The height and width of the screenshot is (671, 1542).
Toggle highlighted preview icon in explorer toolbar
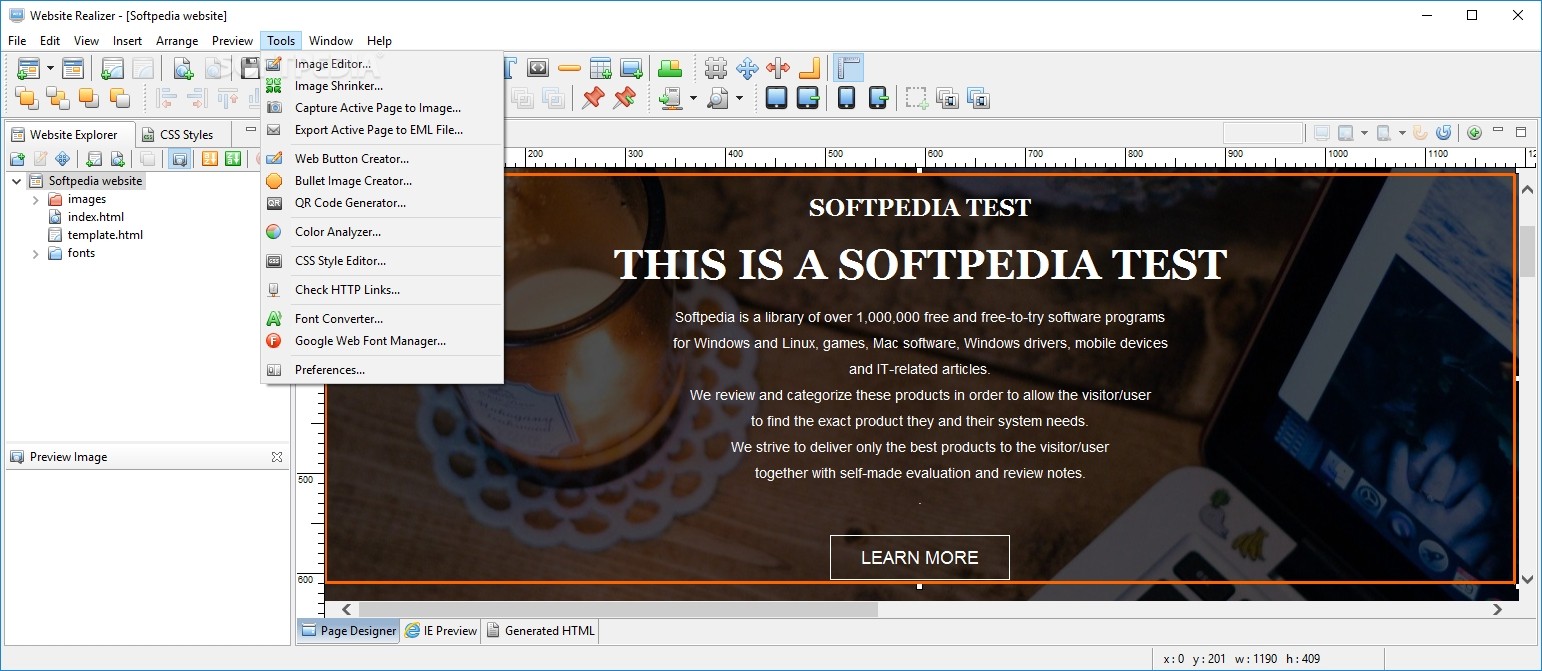tap(179, 158)
